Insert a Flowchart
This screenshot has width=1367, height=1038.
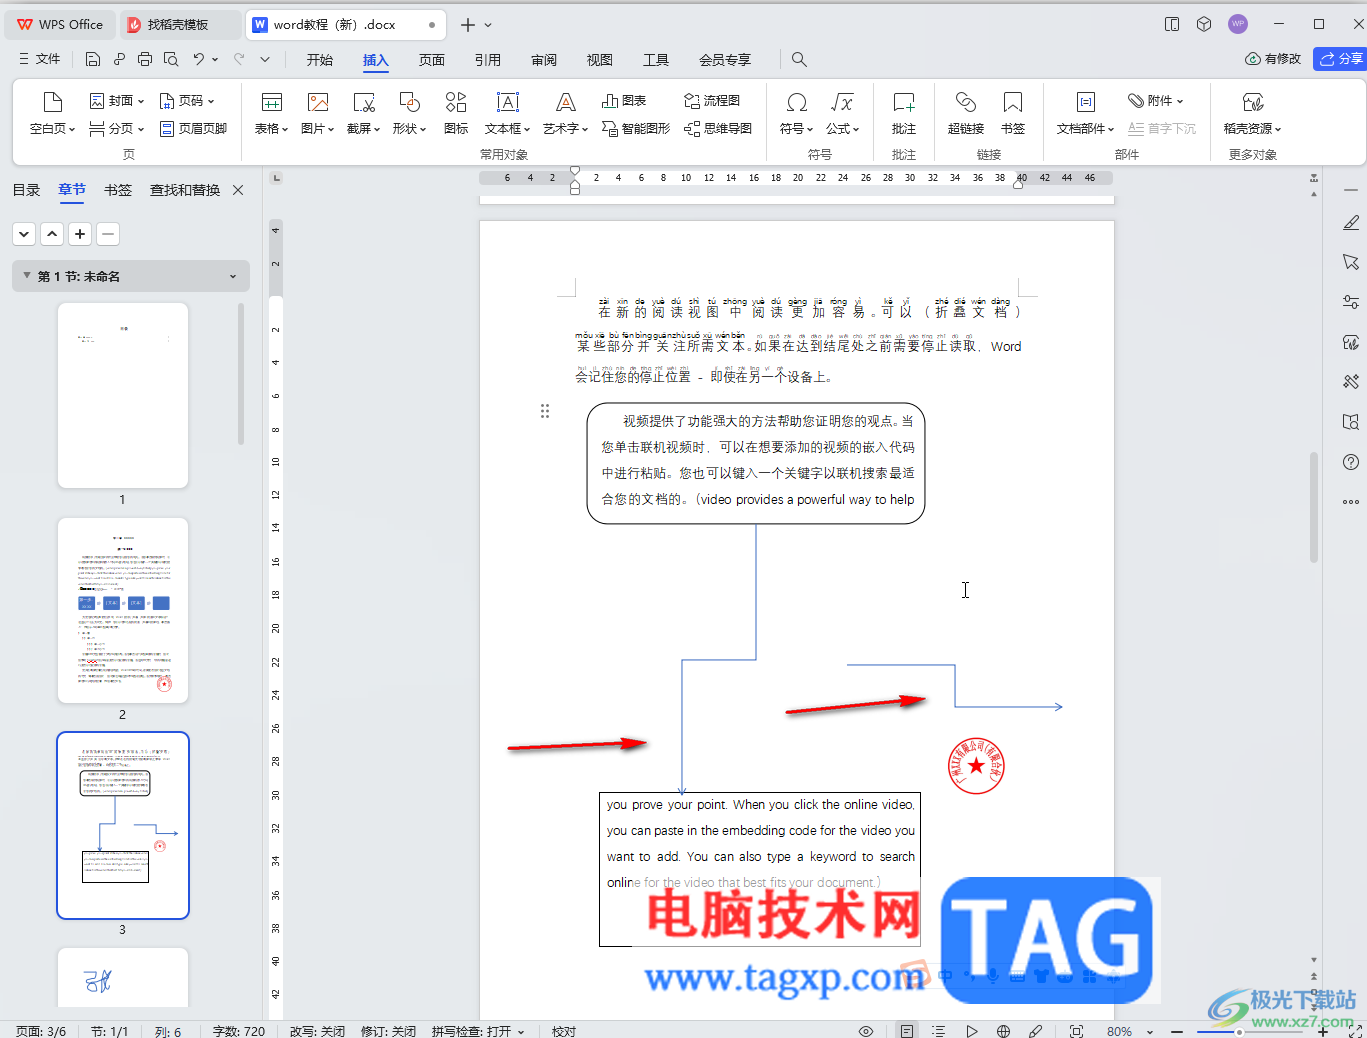click(x=712, y=101)
